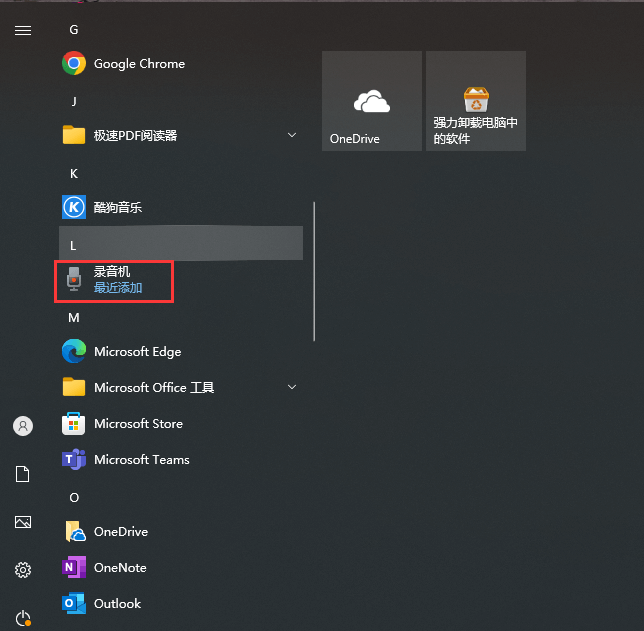The width and height of the screenshot is (644, 631).
Task: Click the Power button in sidebar
Action: pos(22,618)
